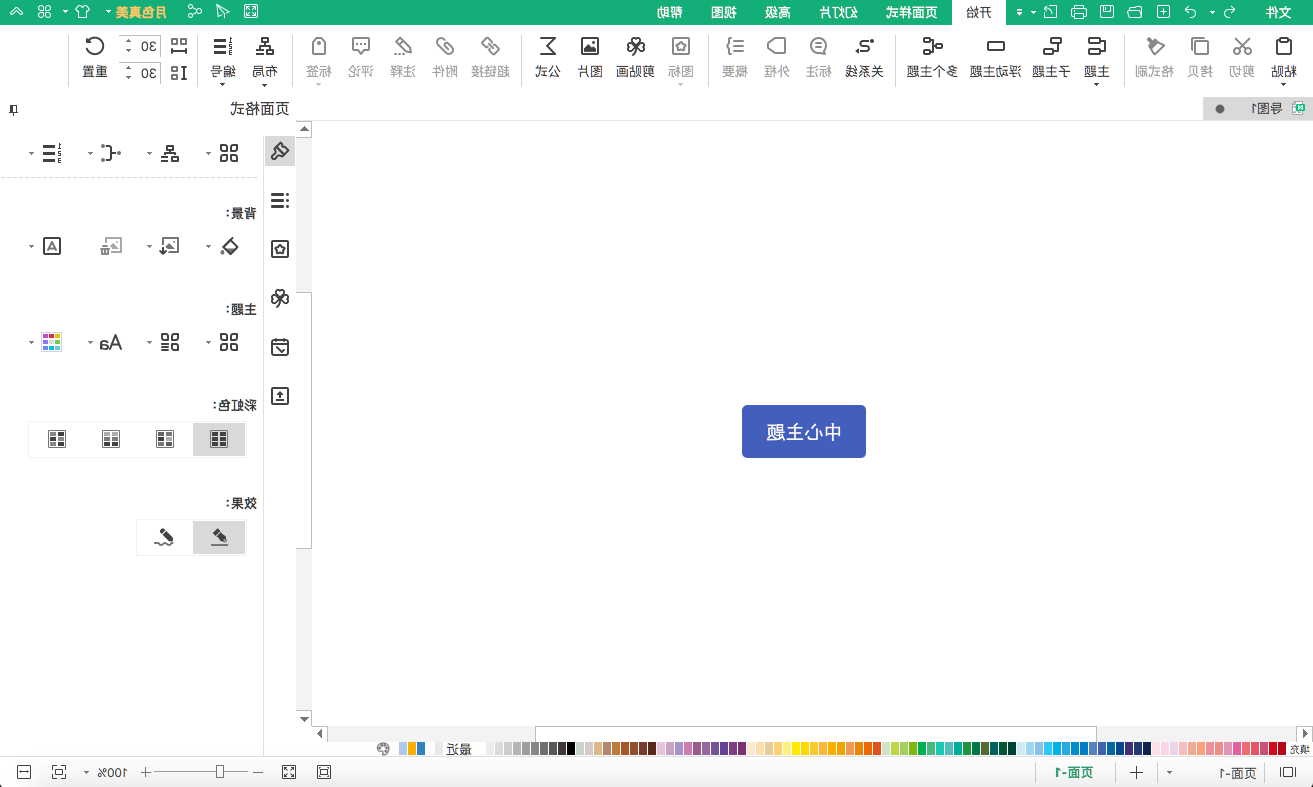1313x787 pixels.
Task: Add a boundary frame (外框)
Action: [x=776, y=58]
